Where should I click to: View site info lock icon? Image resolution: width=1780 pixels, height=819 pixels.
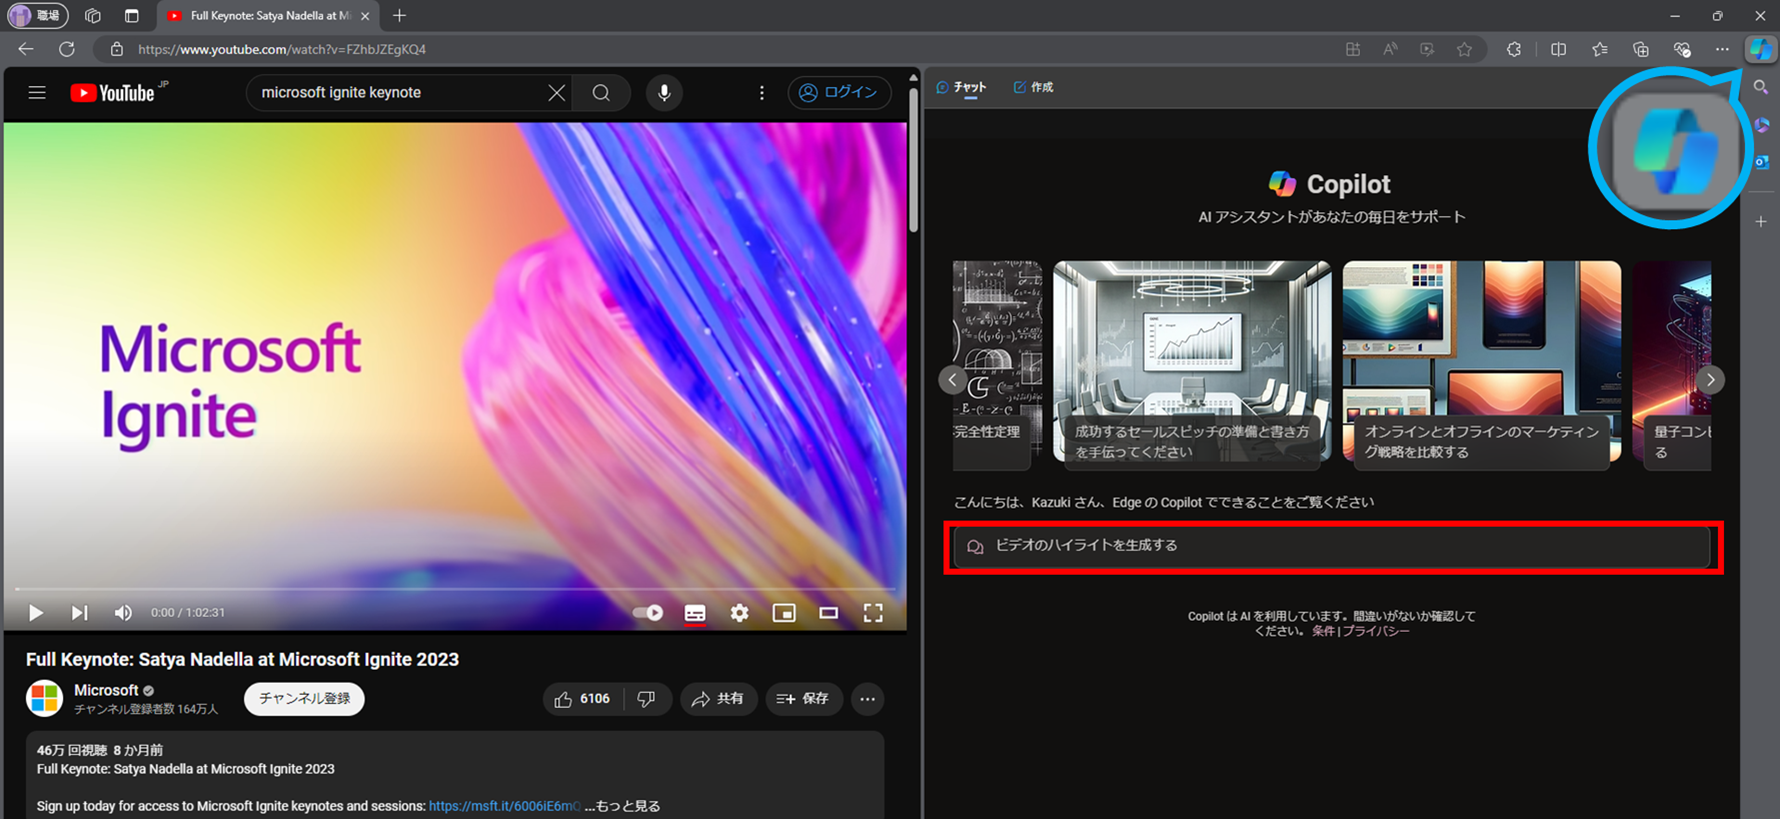[117, 49]
